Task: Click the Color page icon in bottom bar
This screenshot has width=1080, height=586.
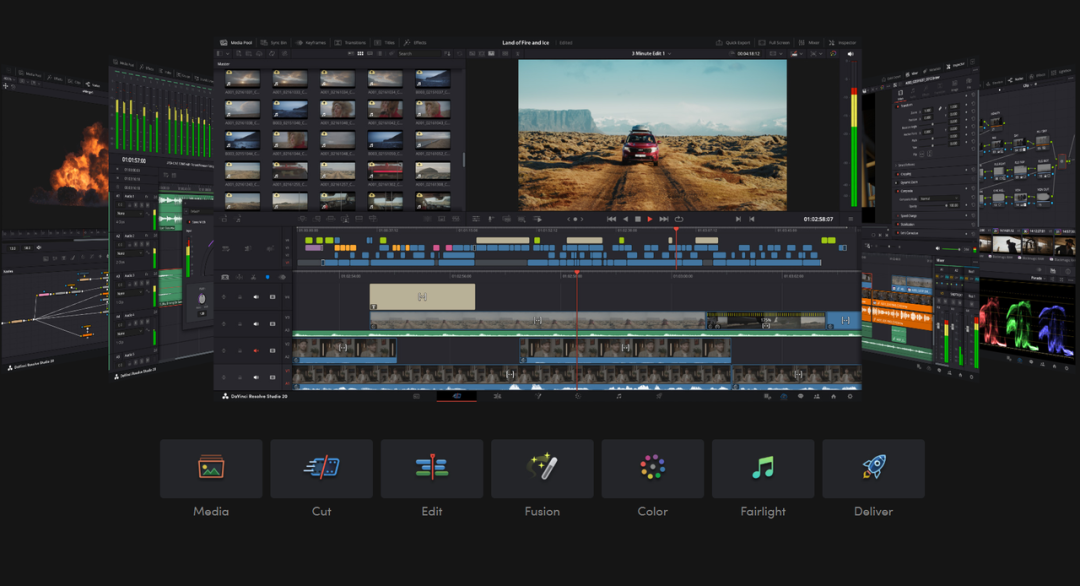Action: [x=578, y=396]
